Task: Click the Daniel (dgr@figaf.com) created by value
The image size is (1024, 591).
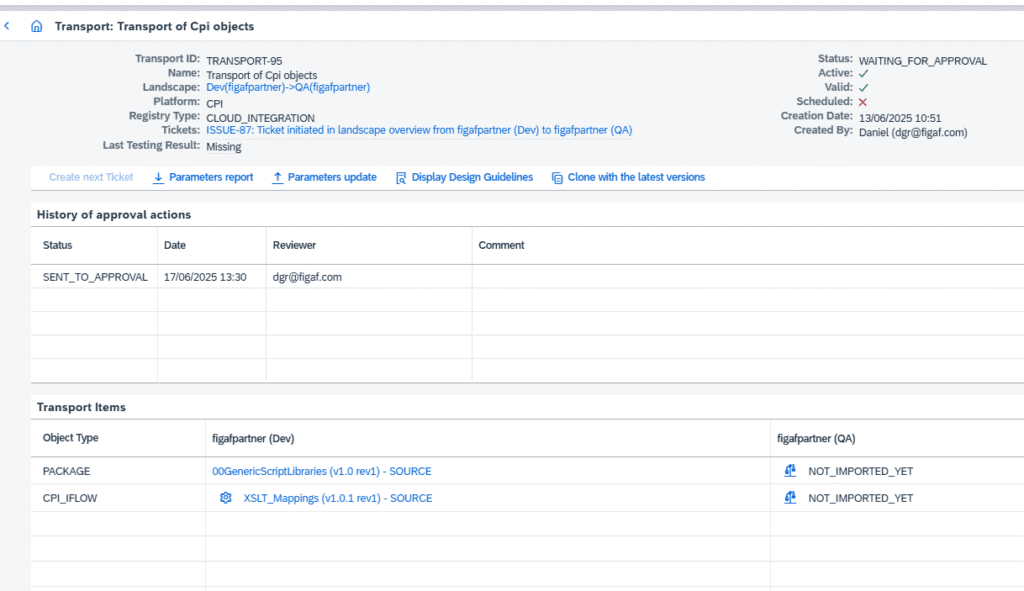Action: point(913,132)
